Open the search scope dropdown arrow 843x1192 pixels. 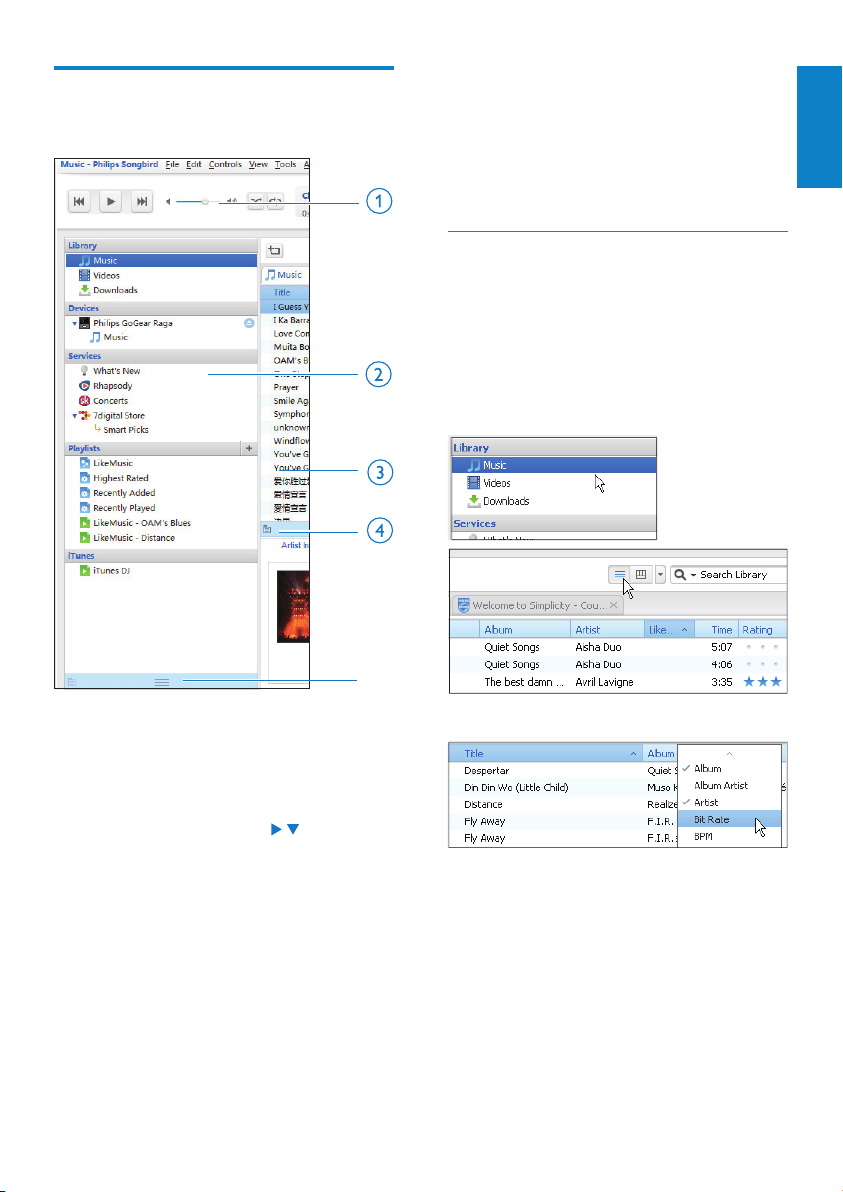pyautogui.click(x=693, y=575)
